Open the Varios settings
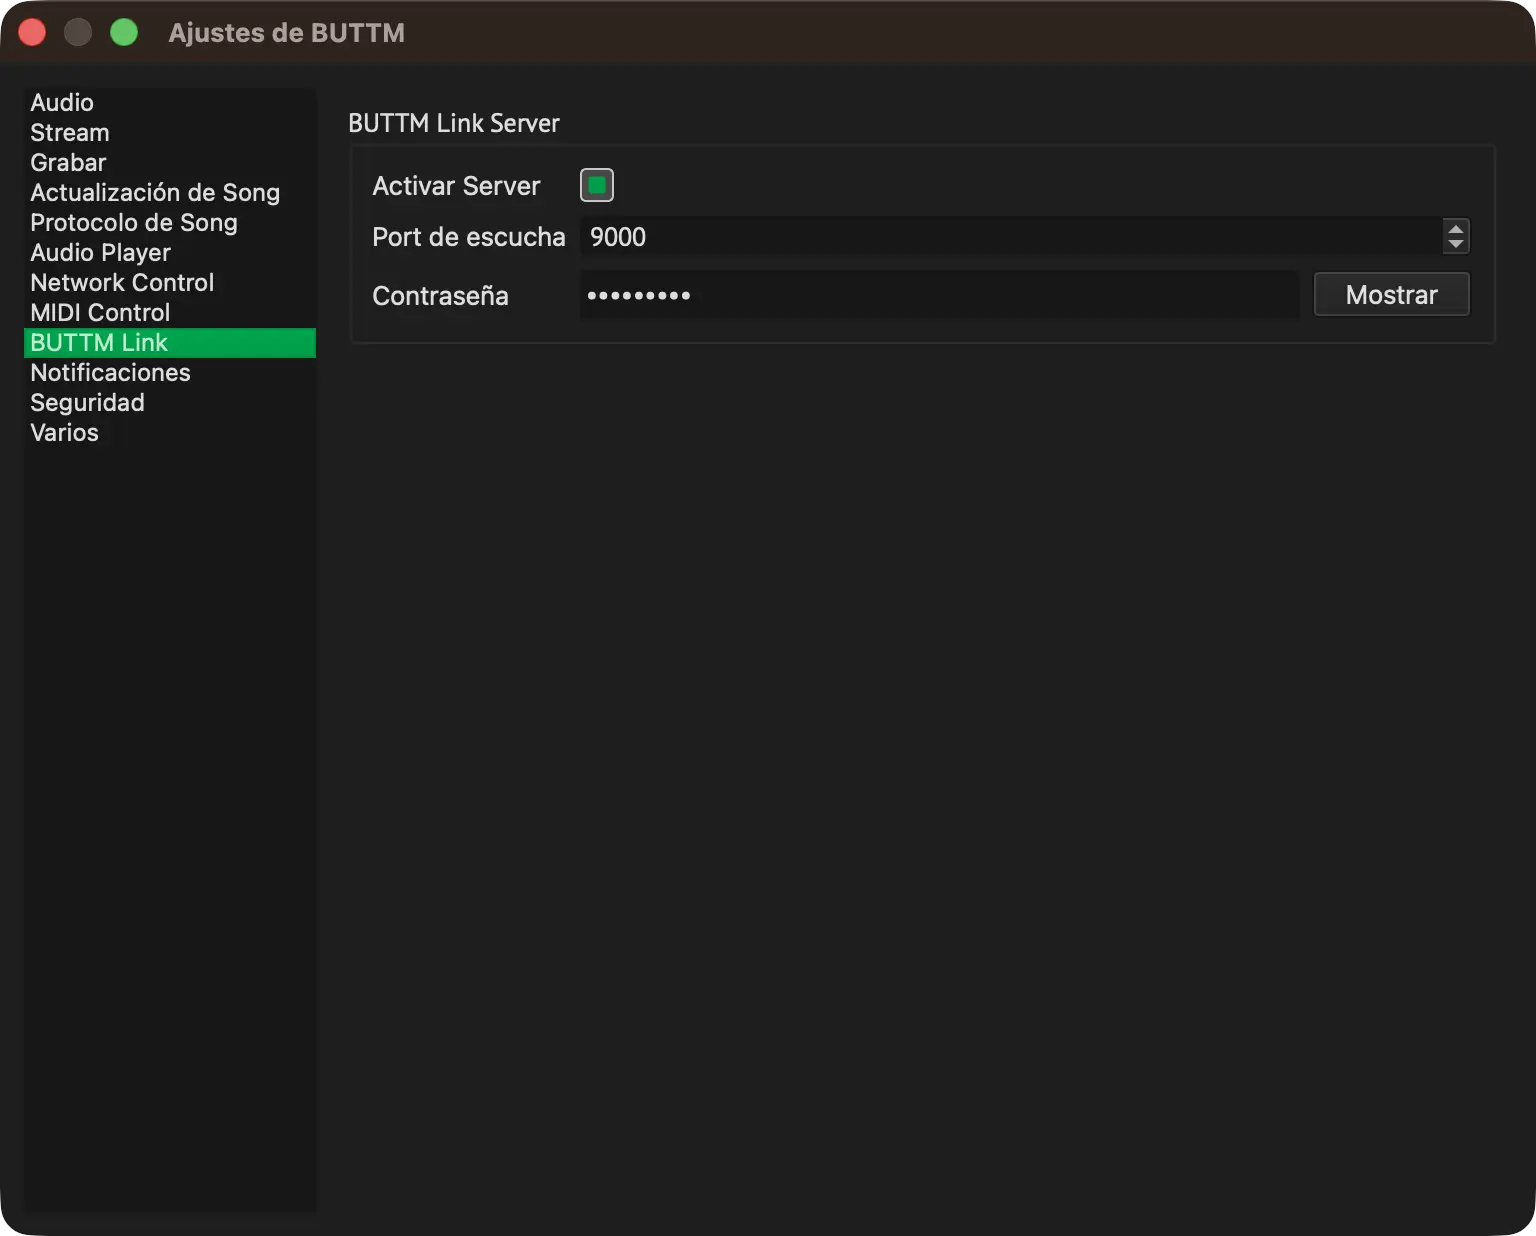The height and width of the screenshot is (1236, 1536). point(169,433)
